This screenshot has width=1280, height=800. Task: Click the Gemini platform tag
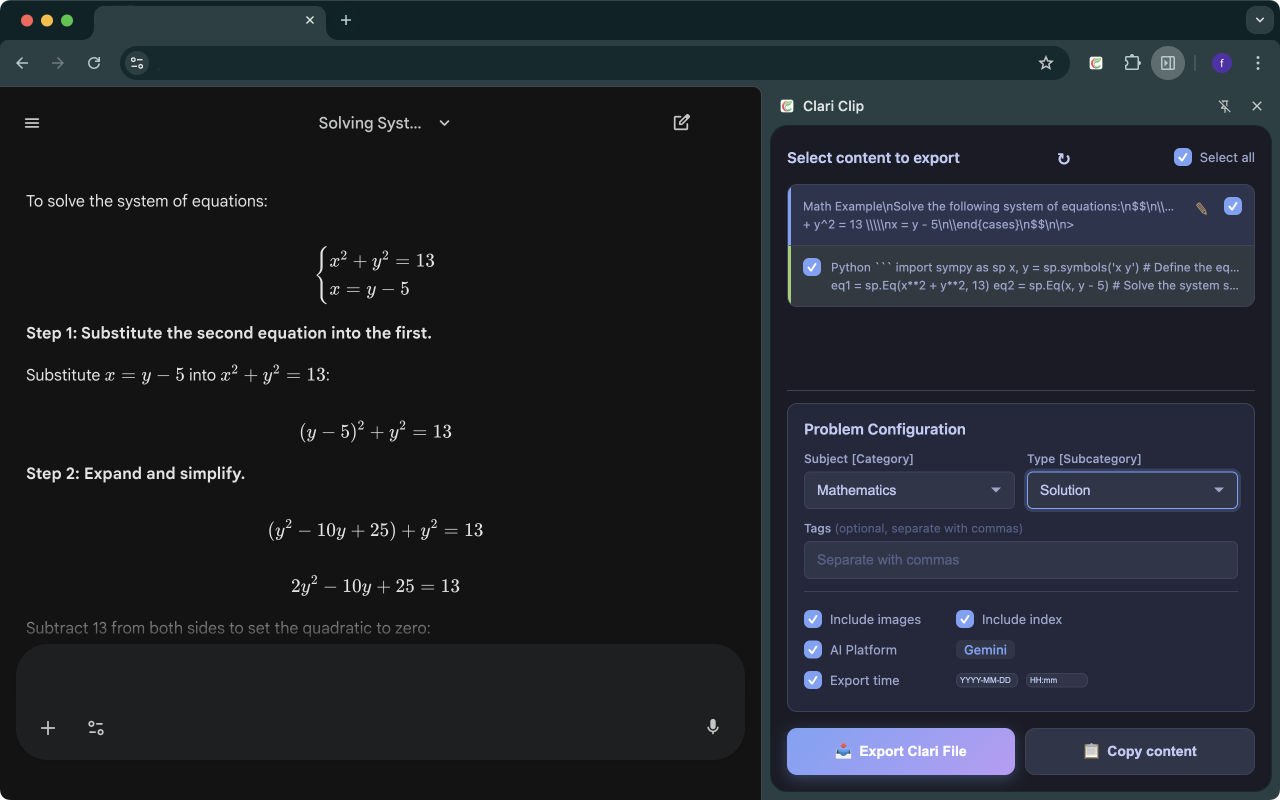pos(985,650)
